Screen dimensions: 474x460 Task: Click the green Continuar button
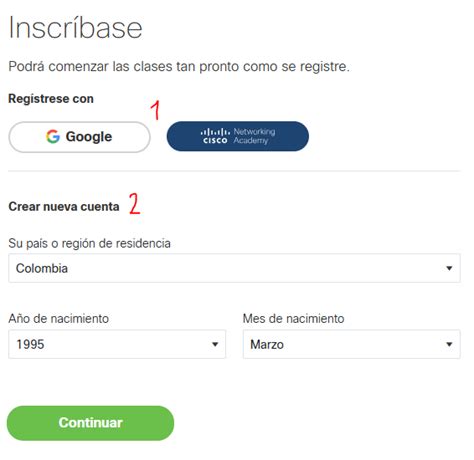pos(90,423)
